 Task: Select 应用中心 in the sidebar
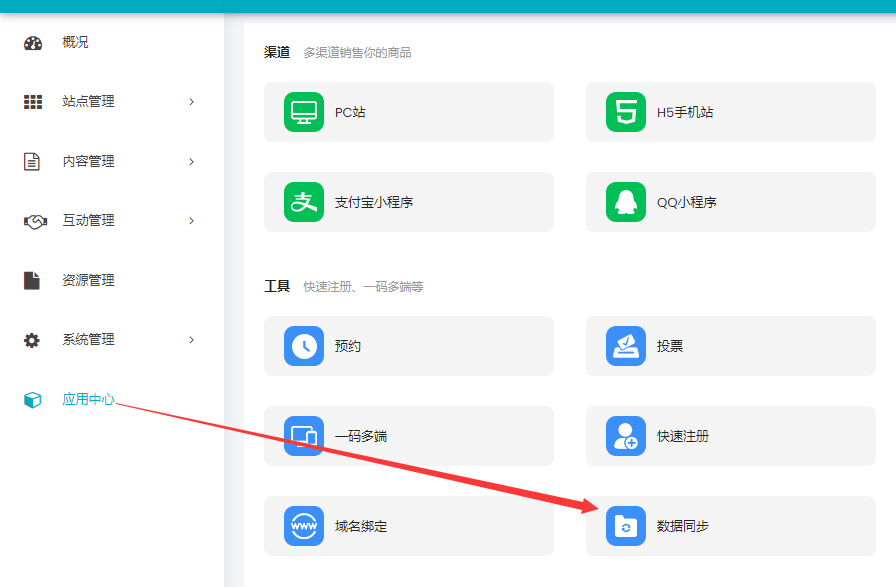click(88, 400)
